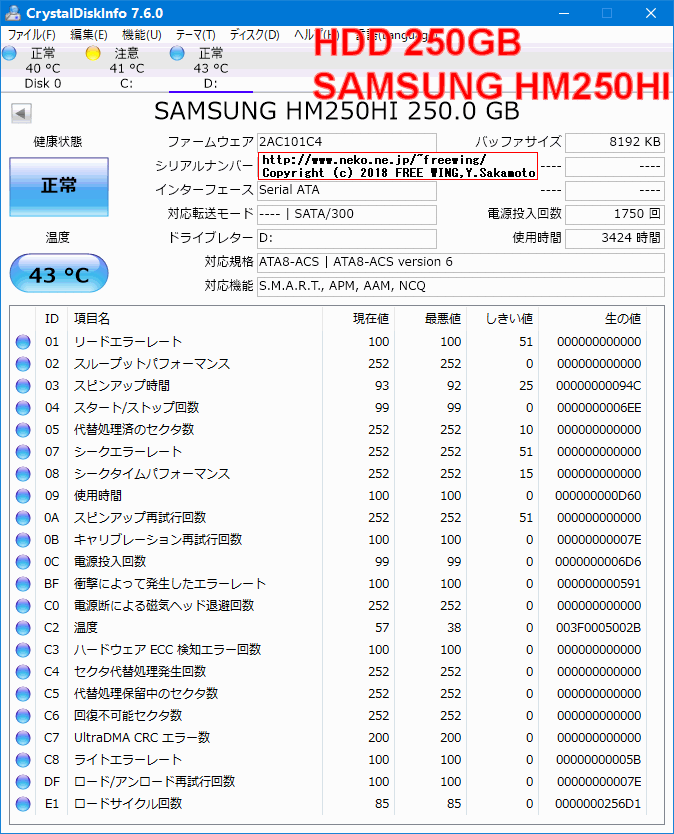Click the 3424 時間 power-on hours field
The height and width of the screenshot is (834, 674).
[x=615, y=238]
